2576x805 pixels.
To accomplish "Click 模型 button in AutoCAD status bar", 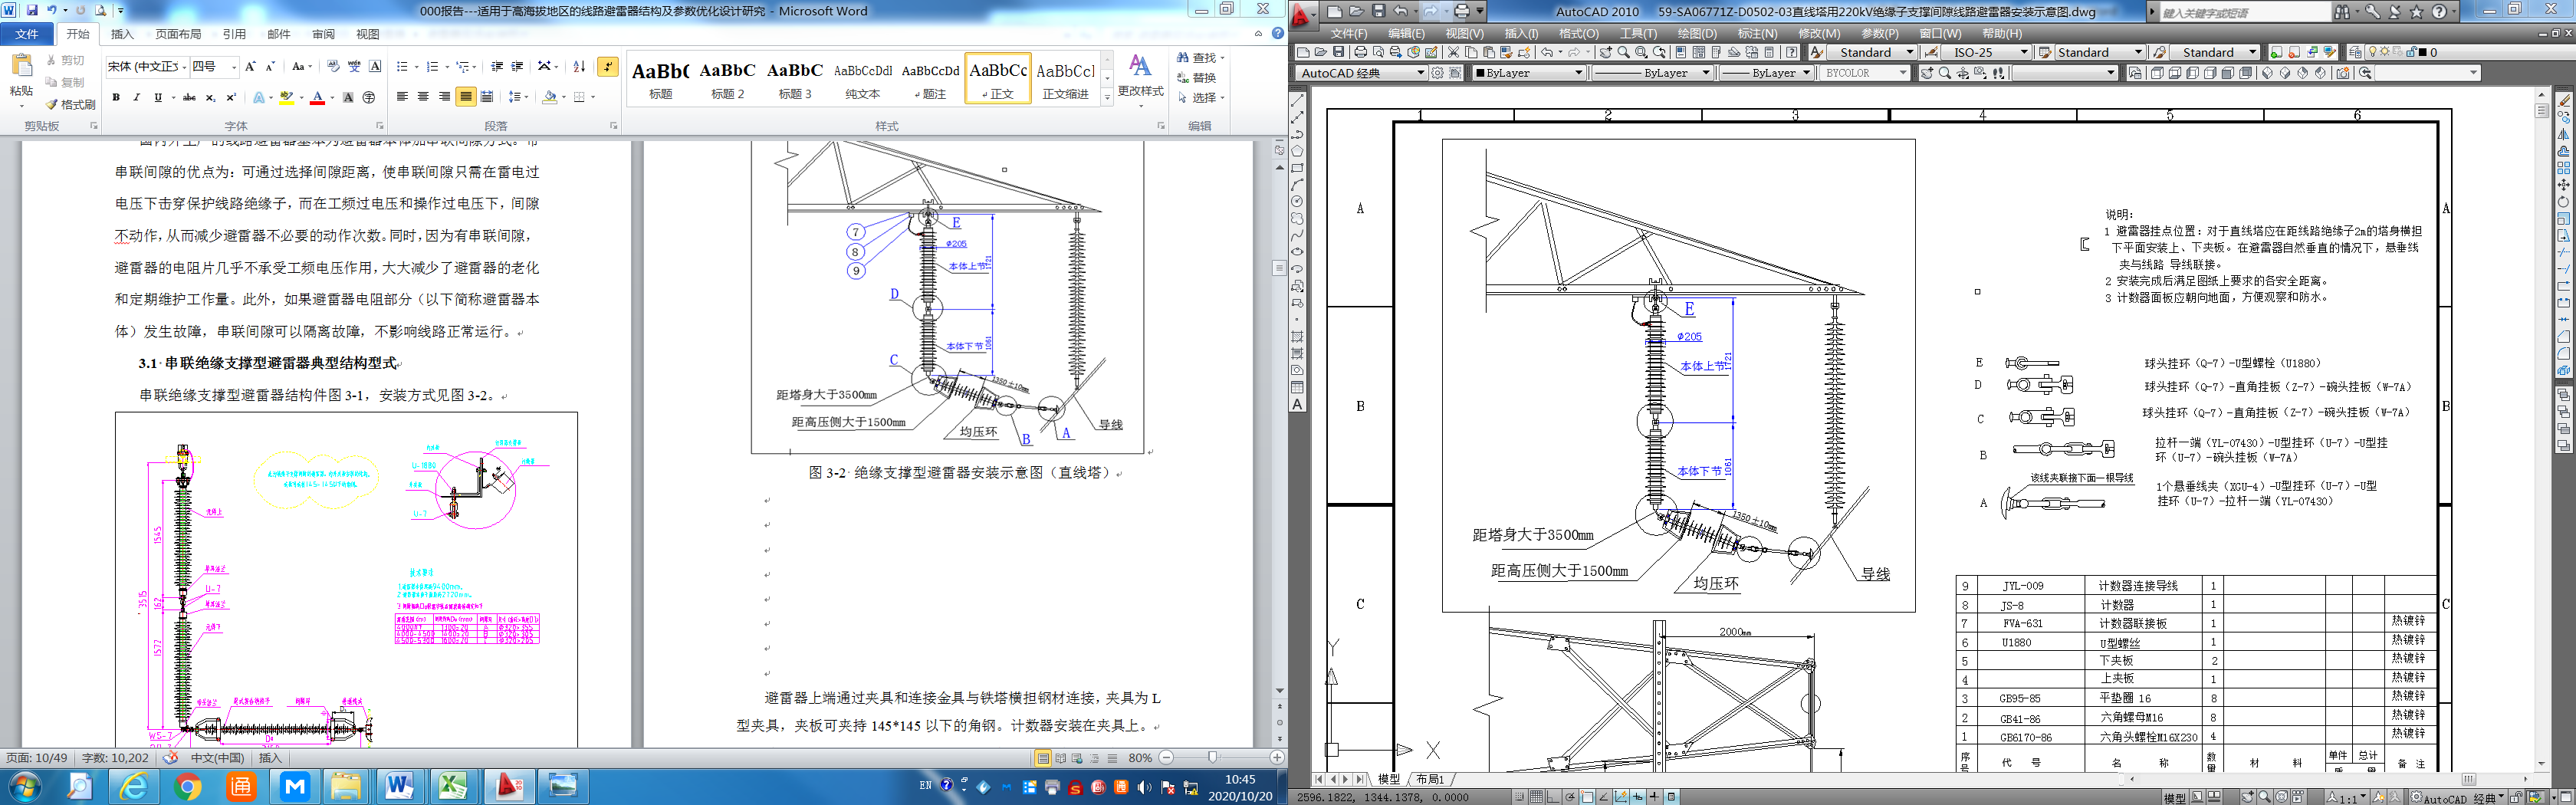I will pos(2174,798).
